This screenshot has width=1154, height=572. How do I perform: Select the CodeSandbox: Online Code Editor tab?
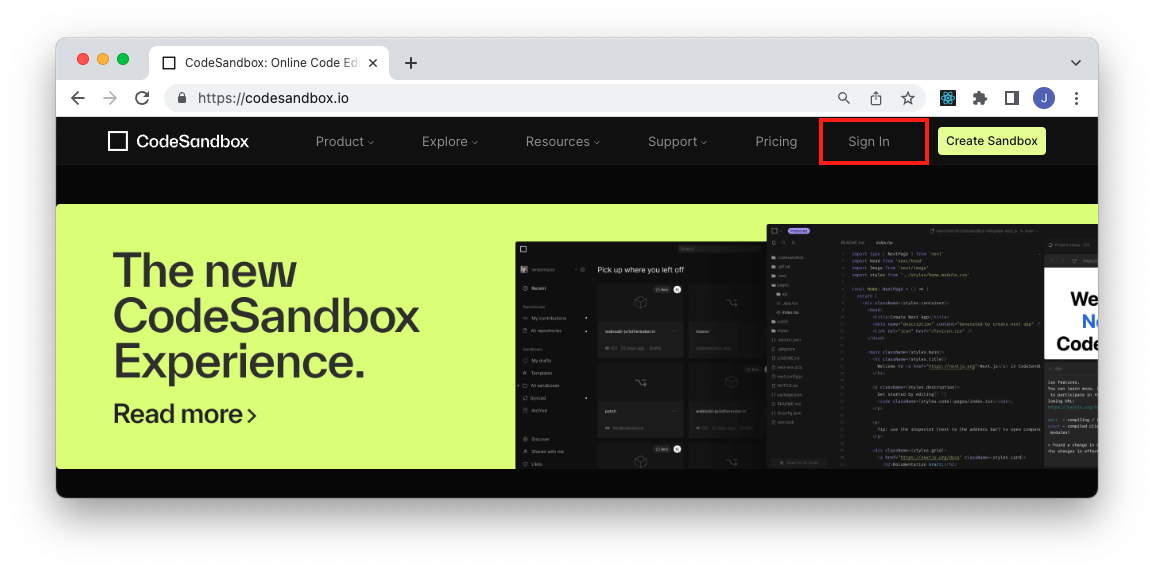pyautogui.click(x=268, y=63)
